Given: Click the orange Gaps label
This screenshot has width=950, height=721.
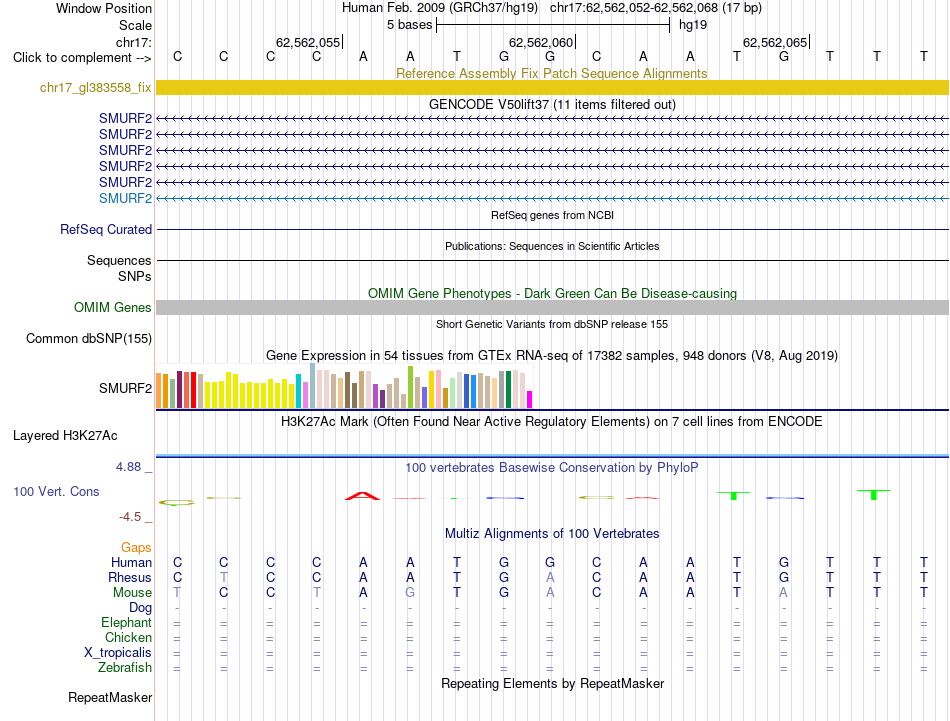Looking at the screenshot, I should coord(136,548).
